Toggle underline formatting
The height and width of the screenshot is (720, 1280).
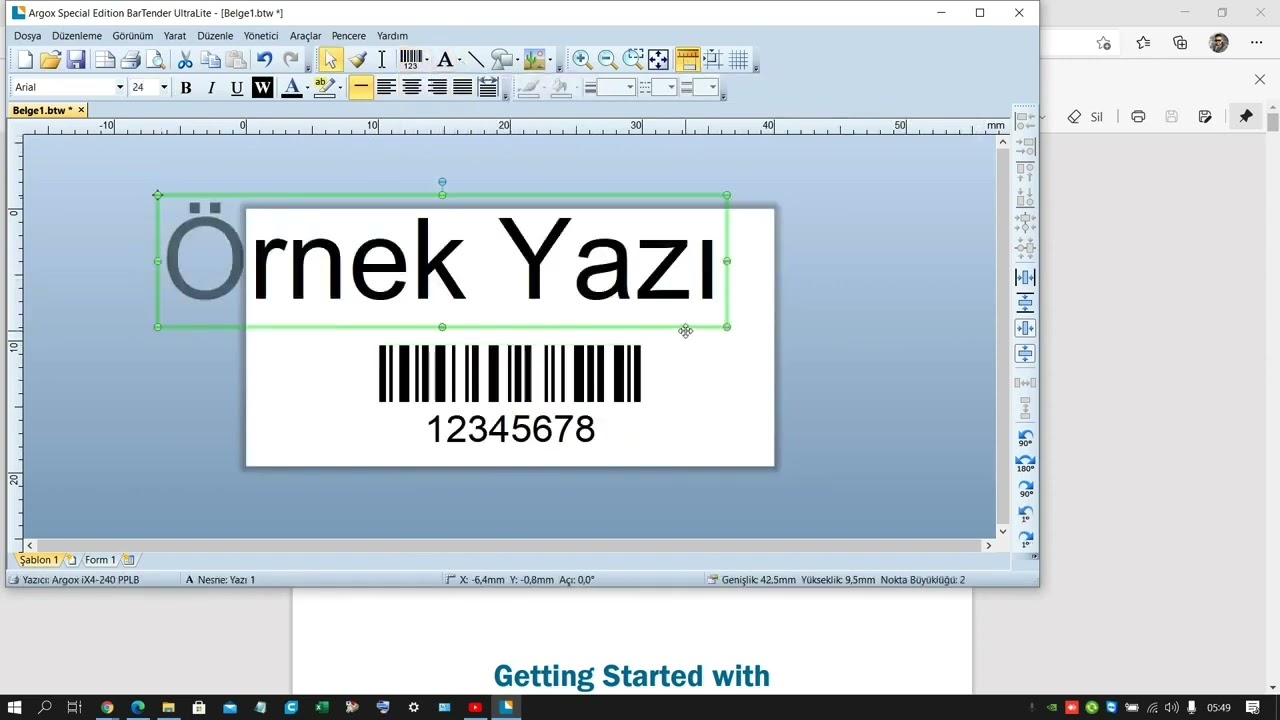coord(236,88)
